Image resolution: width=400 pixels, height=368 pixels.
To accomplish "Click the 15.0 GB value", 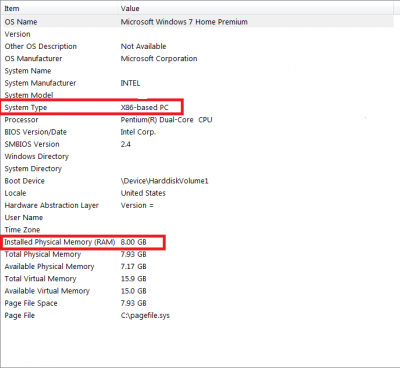I will (133, 291).
